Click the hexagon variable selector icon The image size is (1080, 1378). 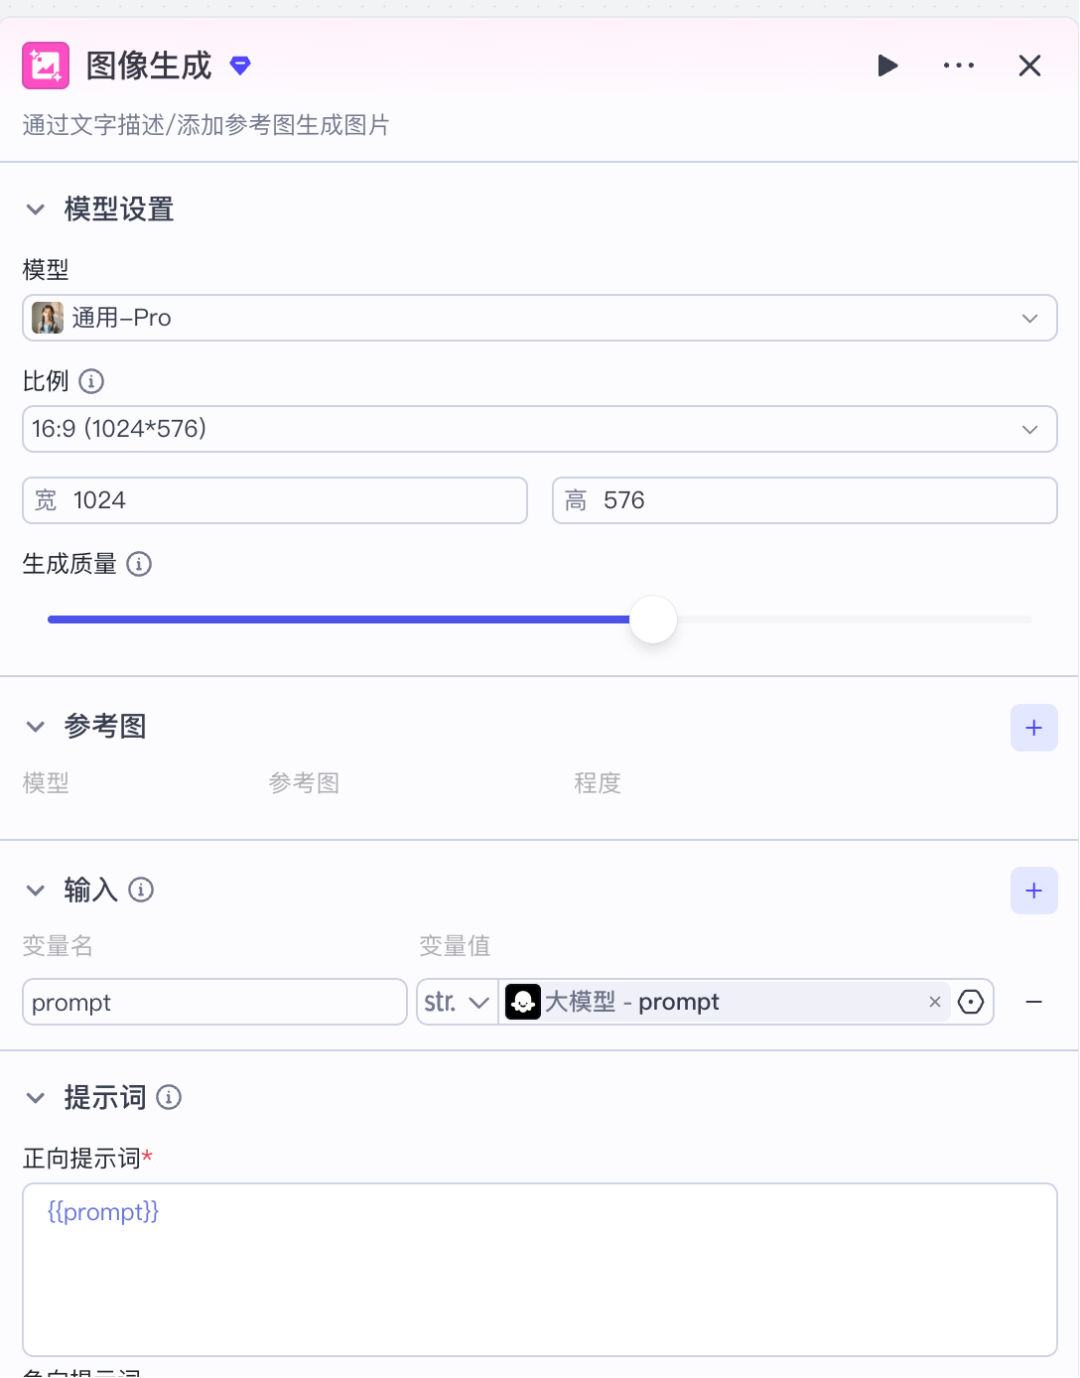pyautogui.click(x=971, y=1002)
